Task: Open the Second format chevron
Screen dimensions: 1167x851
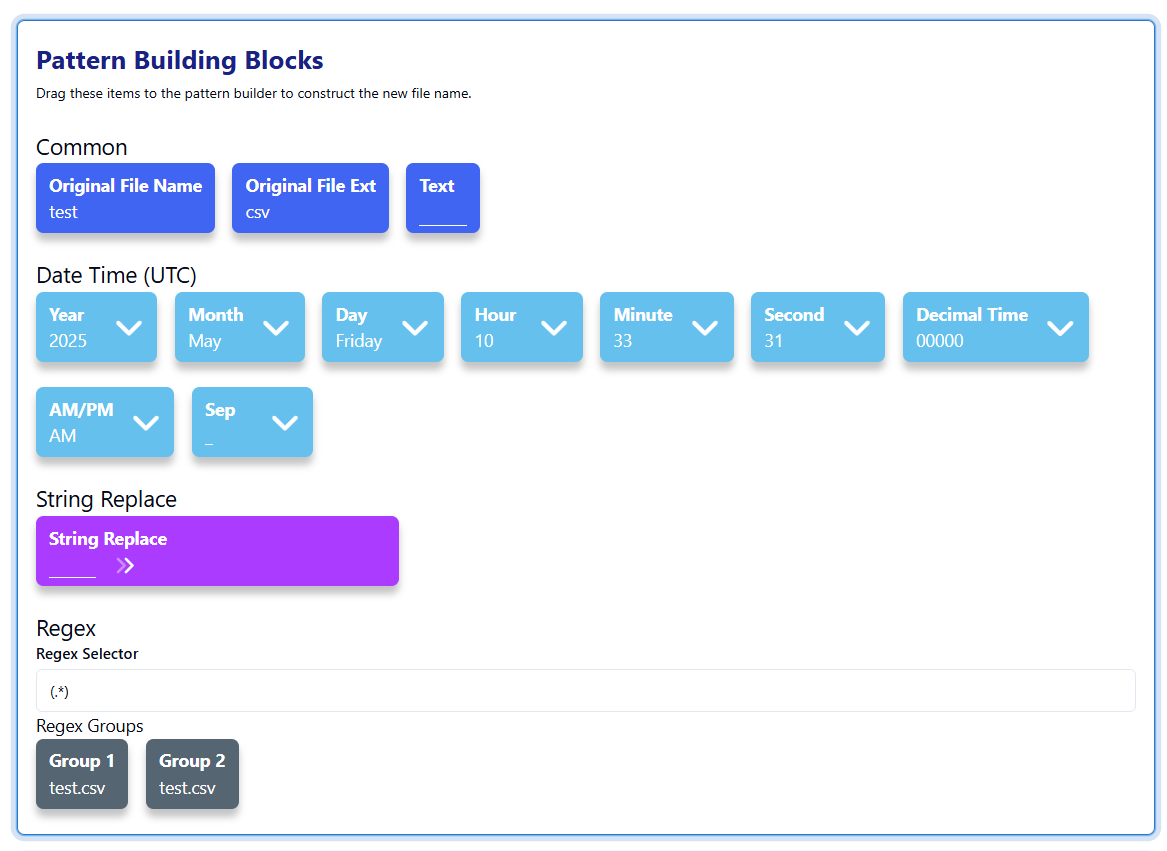Action: pyautogui.click(x=857, y=328)
